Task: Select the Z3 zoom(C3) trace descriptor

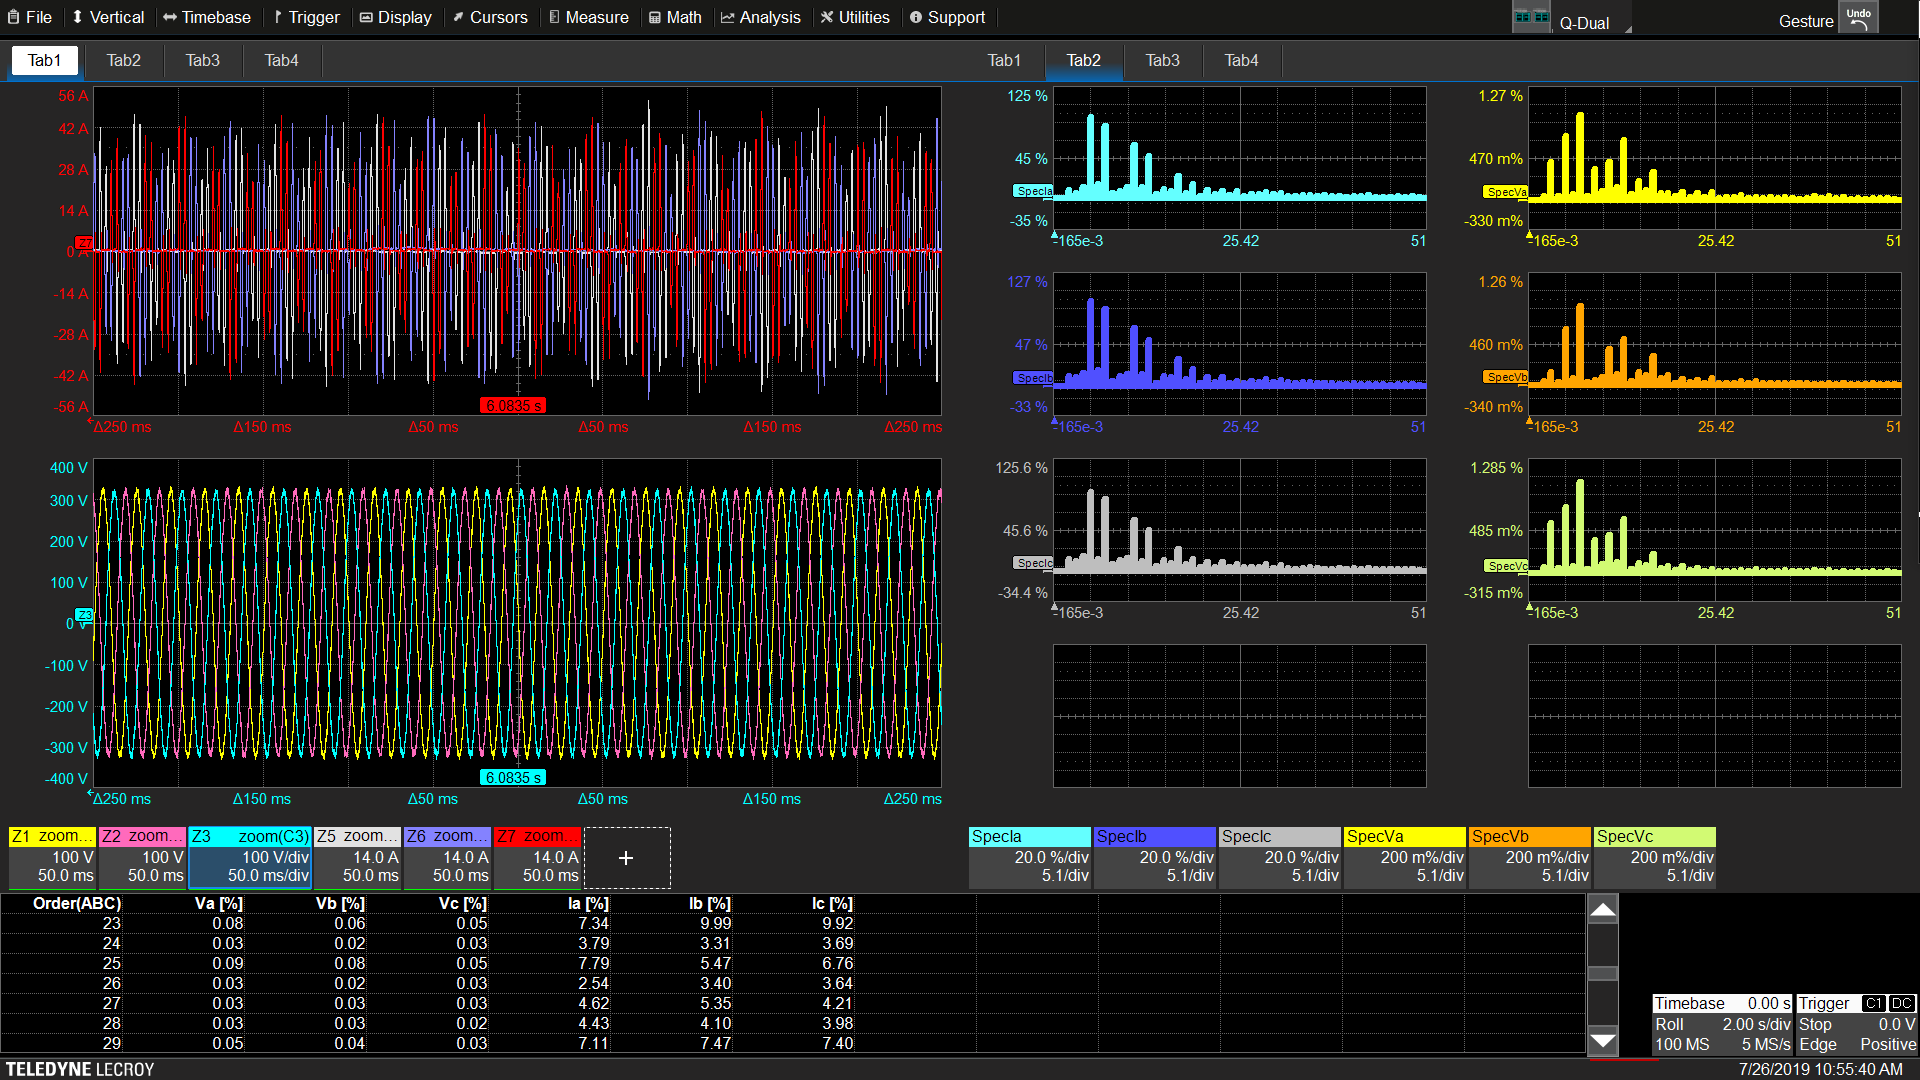Action: [250, 857]
